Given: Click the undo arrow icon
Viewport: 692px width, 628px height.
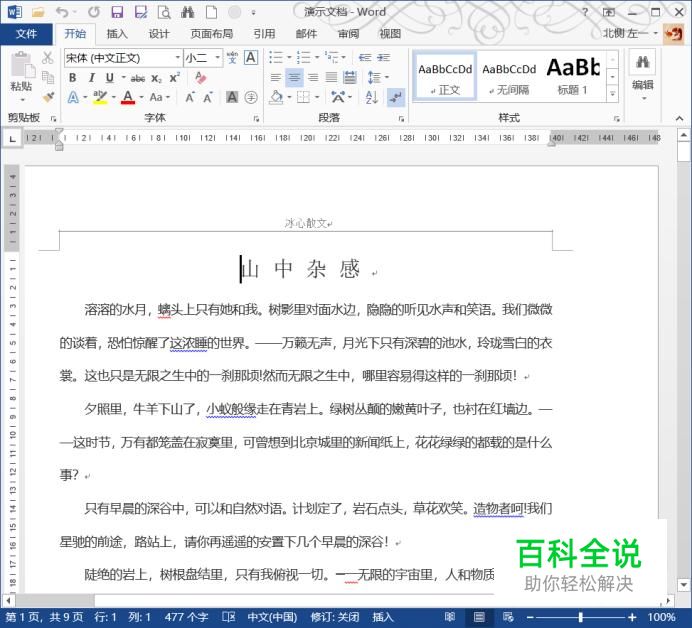Looking at the screenshot, I should point(62,12).
